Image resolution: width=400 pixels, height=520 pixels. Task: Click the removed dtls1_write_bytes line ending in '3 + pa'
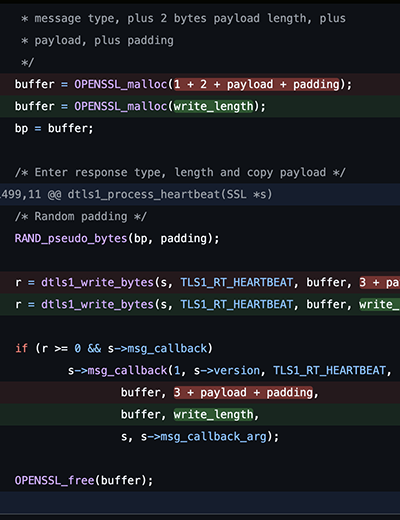200,282
